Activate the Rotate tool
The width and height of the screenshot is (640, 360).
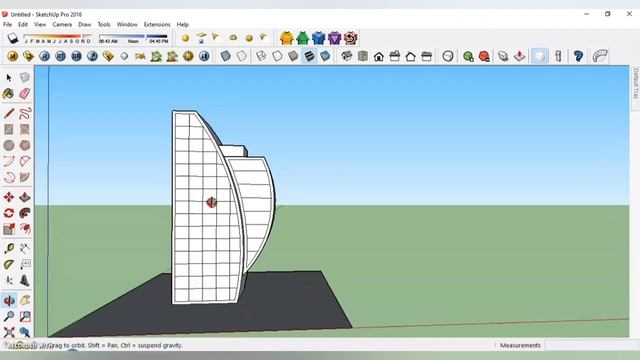point(9,213)
